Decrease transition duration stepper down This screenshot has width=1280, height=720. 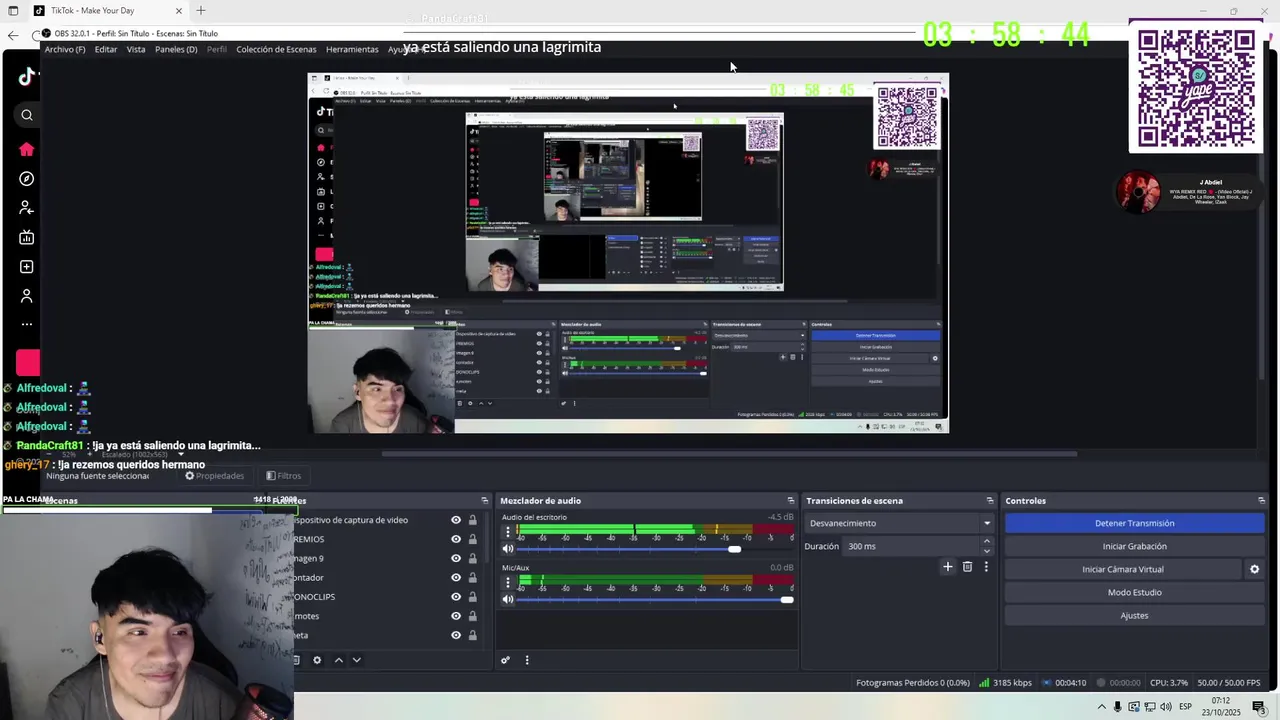tap(987, 551)
